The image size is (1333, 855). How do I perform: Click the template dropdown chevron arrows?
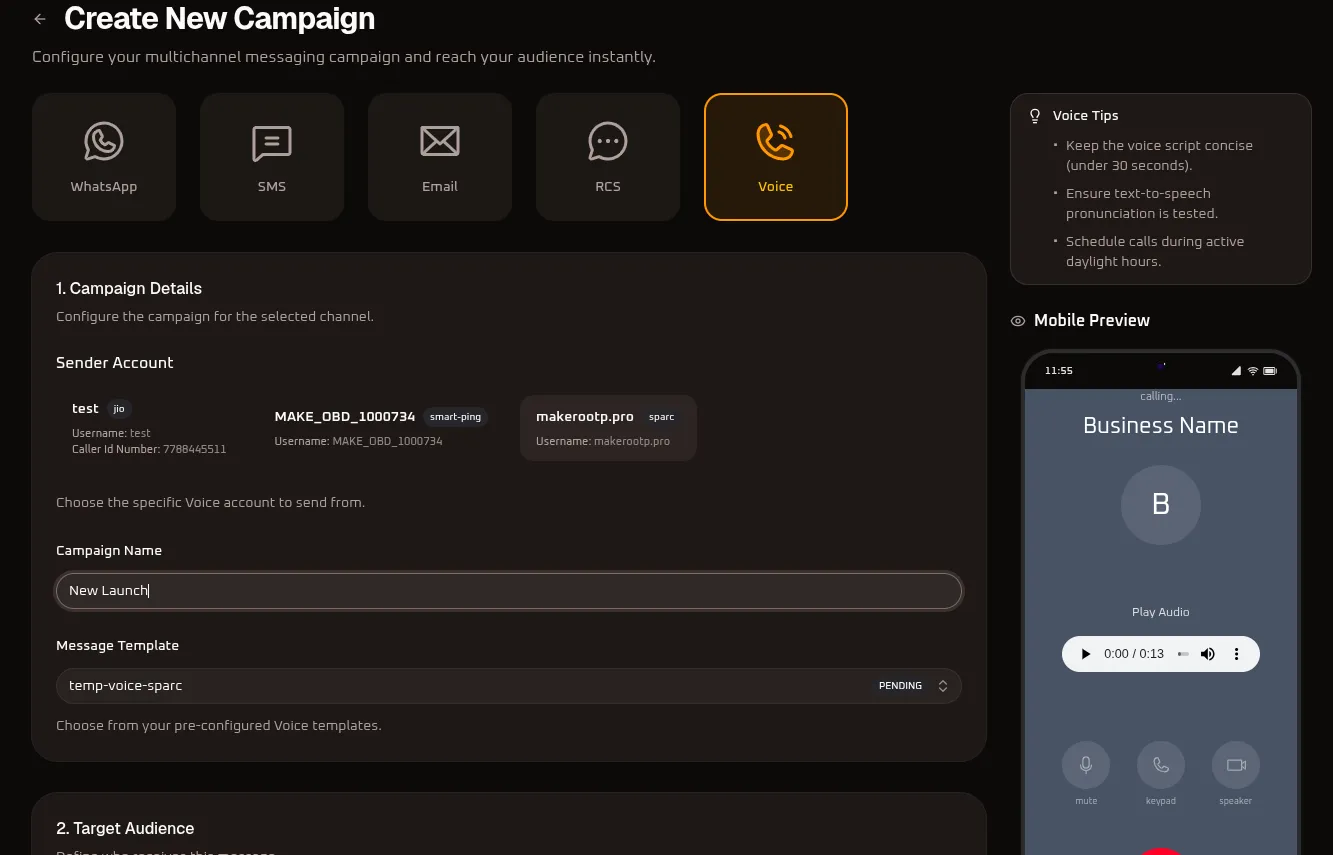942,686
